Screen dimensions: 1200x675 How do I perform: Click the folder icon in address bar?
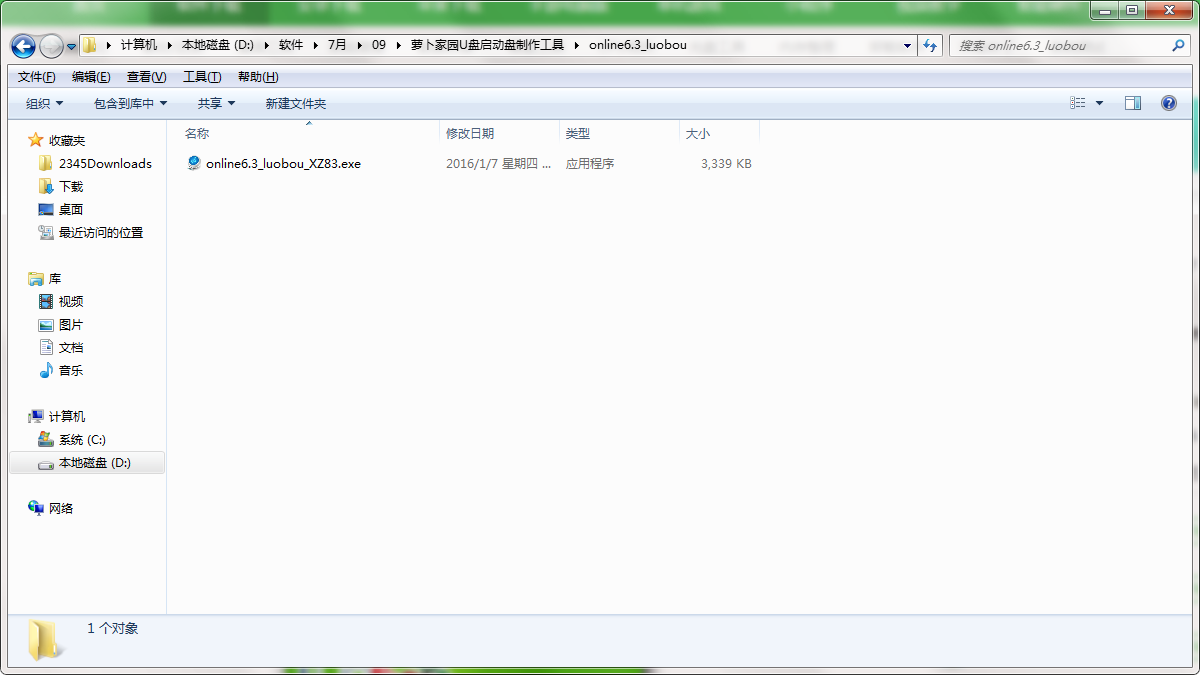click(x=90, y=45)
